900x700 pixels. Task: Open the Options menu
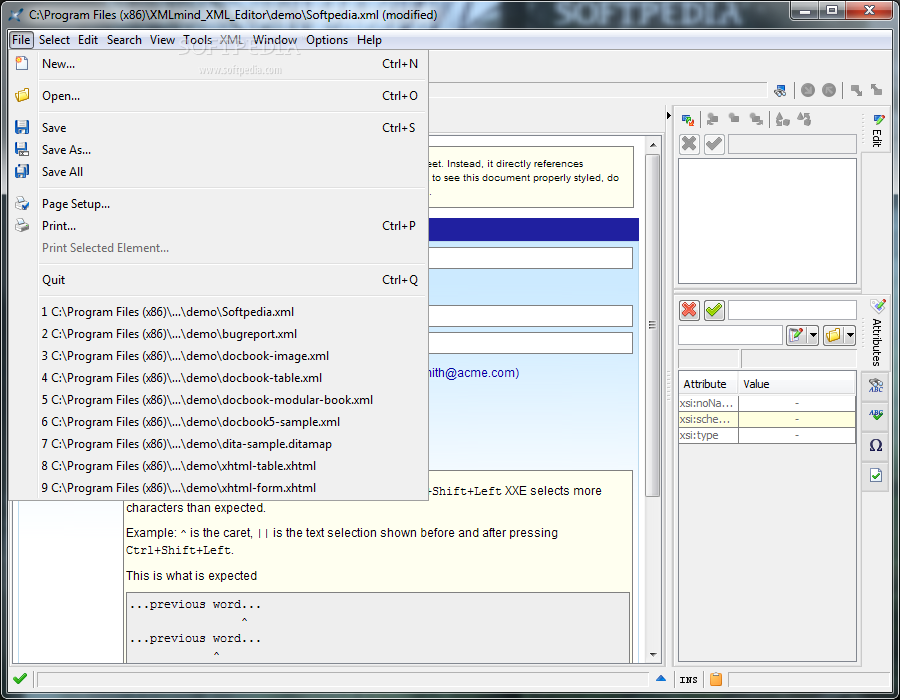pos(327,40)
